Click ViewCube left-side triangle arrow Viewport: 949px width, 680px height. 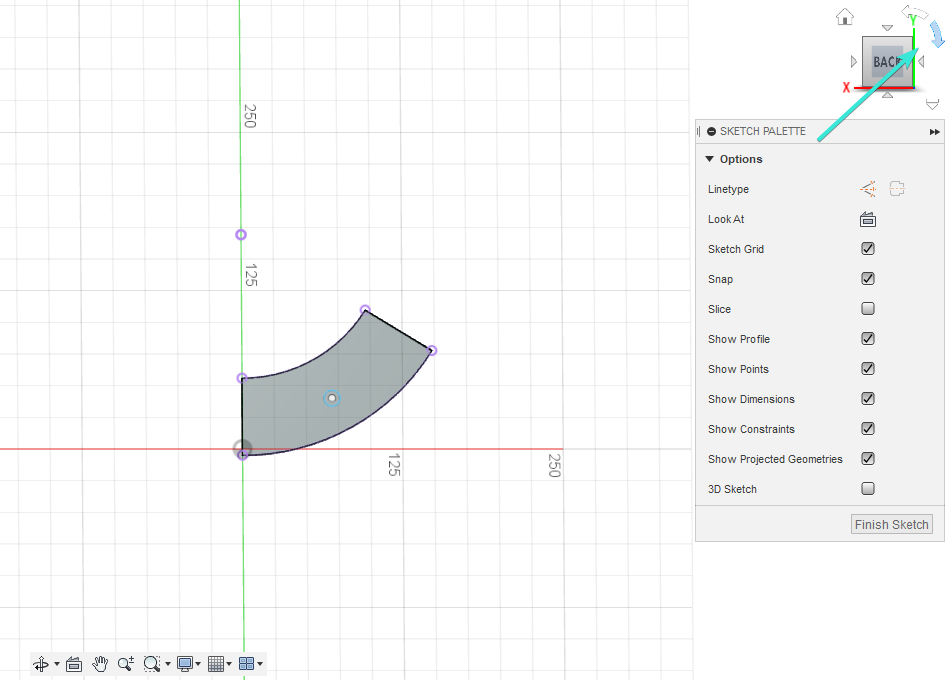854,62
